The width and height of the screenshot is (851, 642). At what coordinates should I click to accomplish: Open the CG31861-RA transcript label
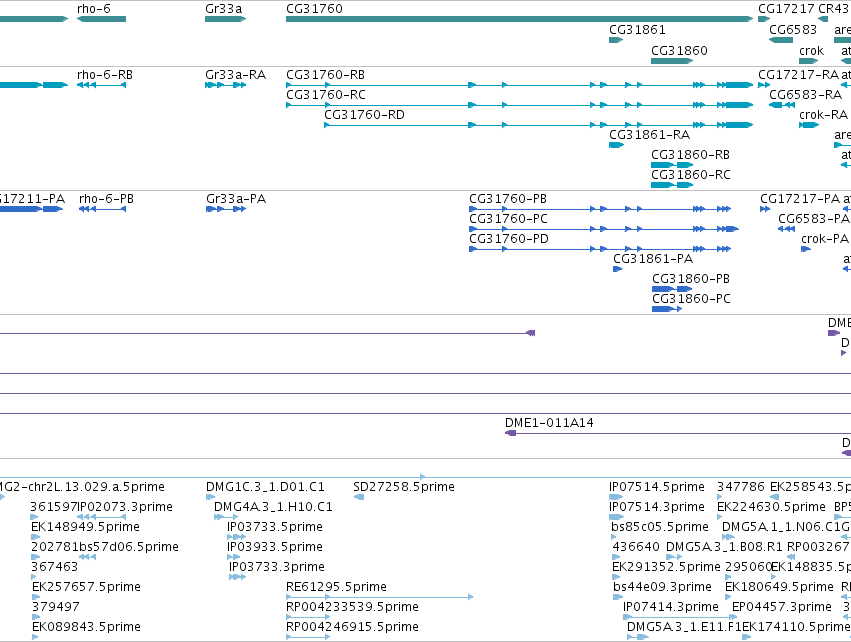650,135
